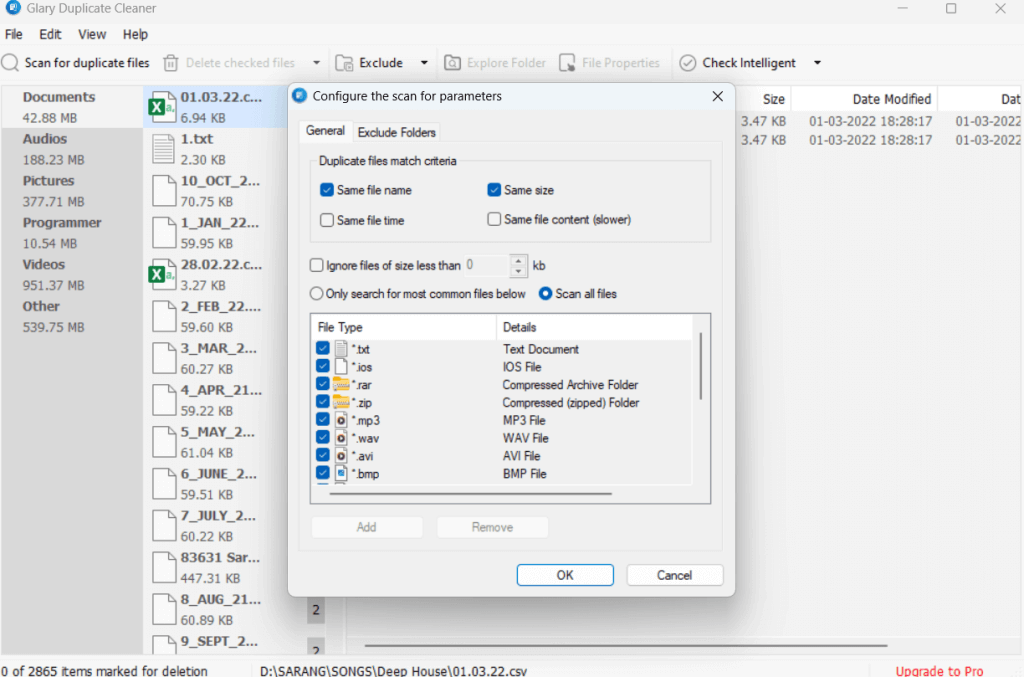Image resolution: width=1024 pixels, height=677 pixels.
Task: Open the Help menu
Action: tap(135, 34)
